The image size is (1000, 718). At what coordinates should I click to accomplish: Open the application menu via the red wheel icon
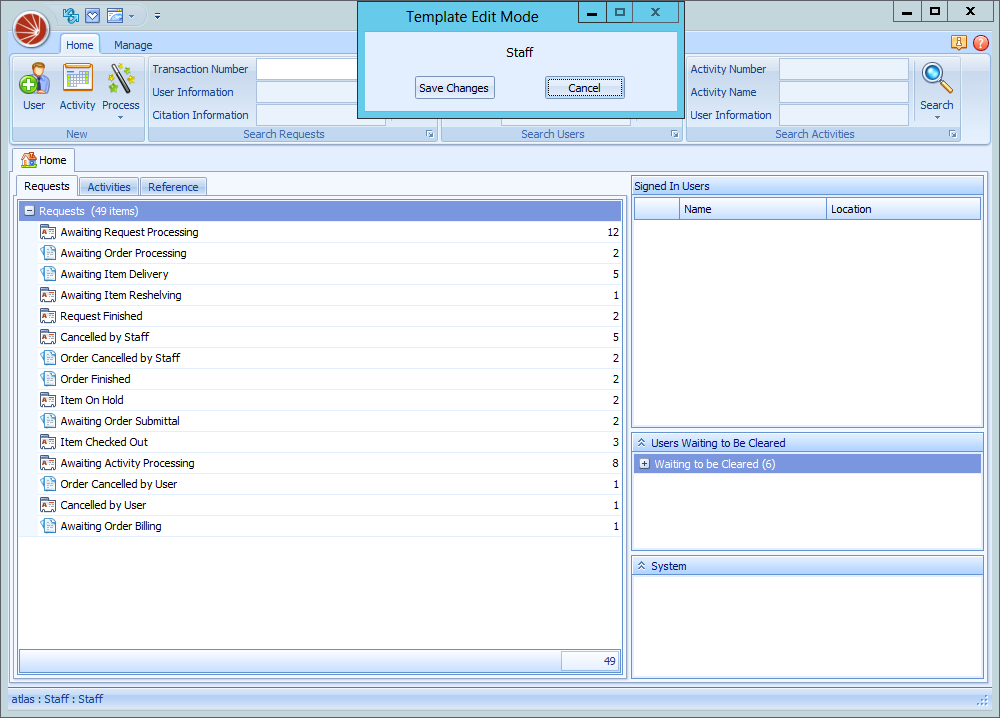30,29
